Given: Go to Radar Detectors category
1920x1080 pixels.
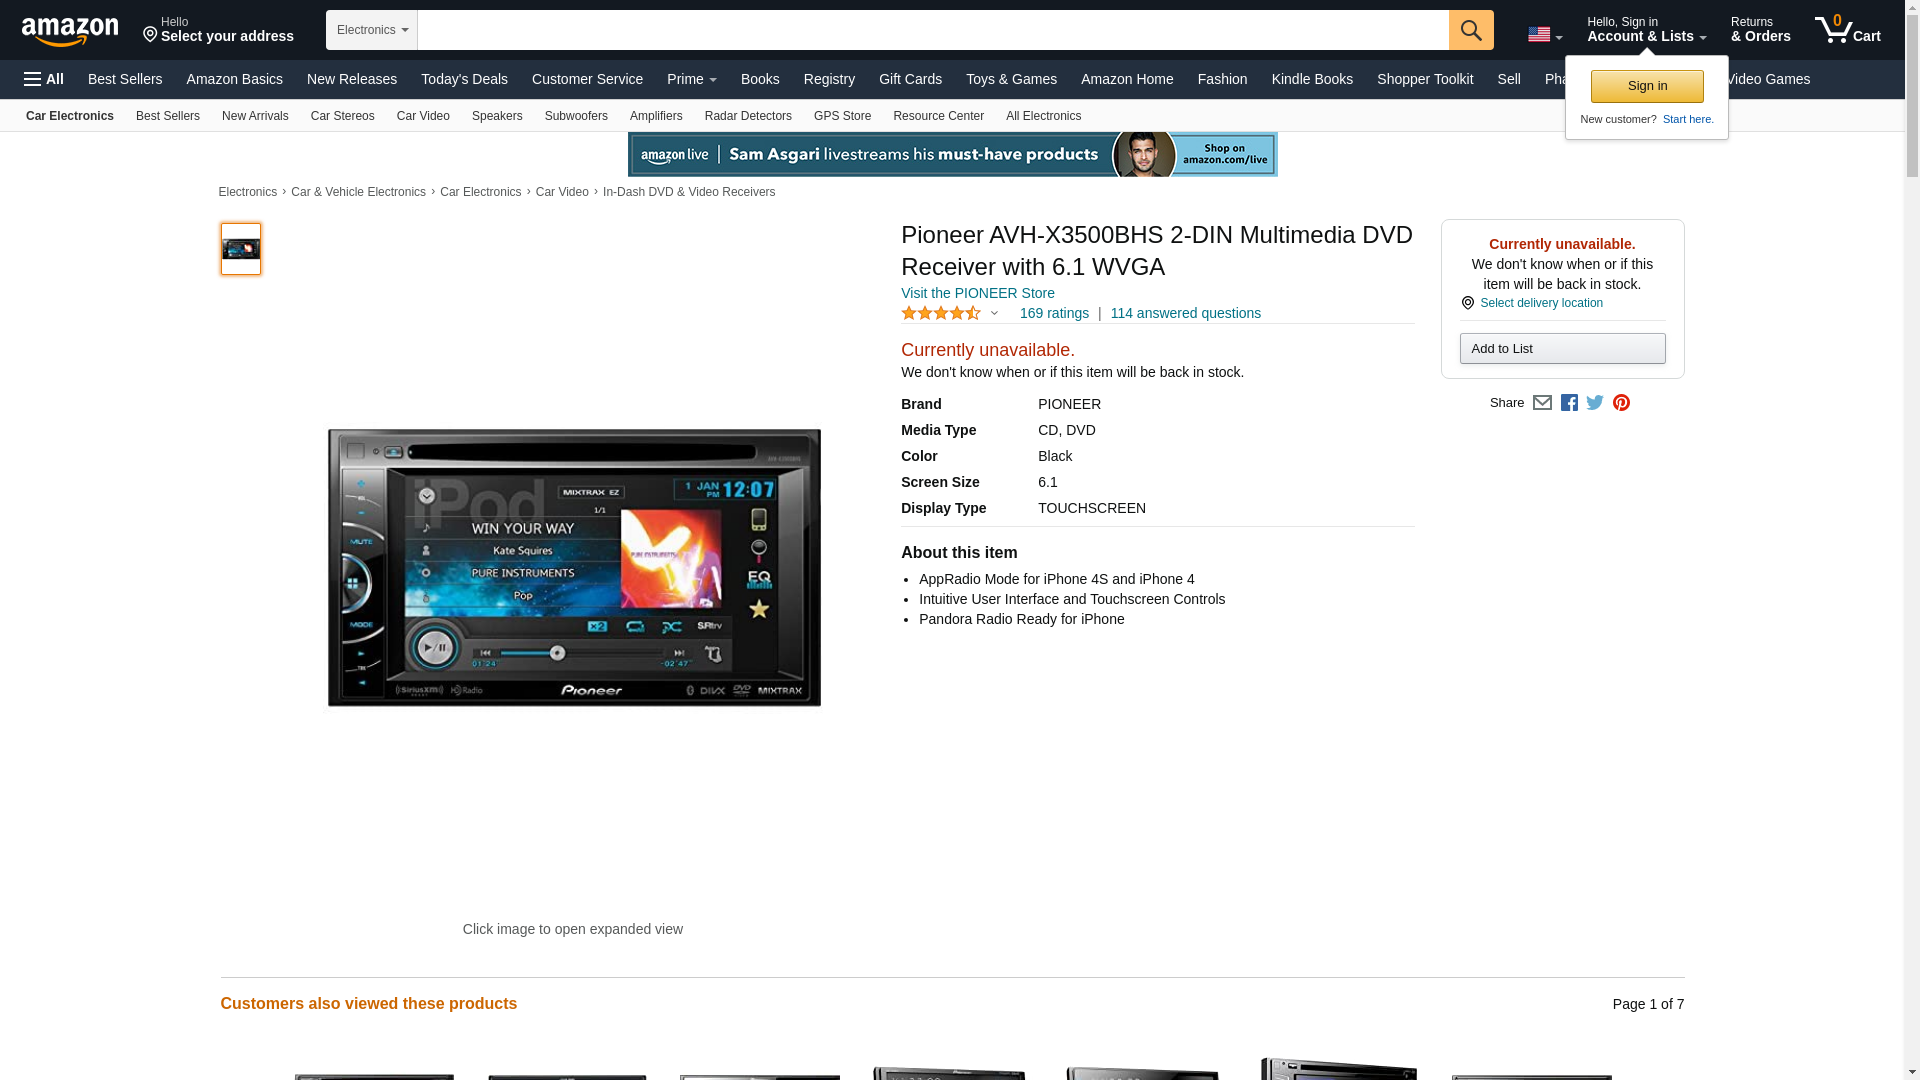Looking at the screenshot, I should coord(747,116).
